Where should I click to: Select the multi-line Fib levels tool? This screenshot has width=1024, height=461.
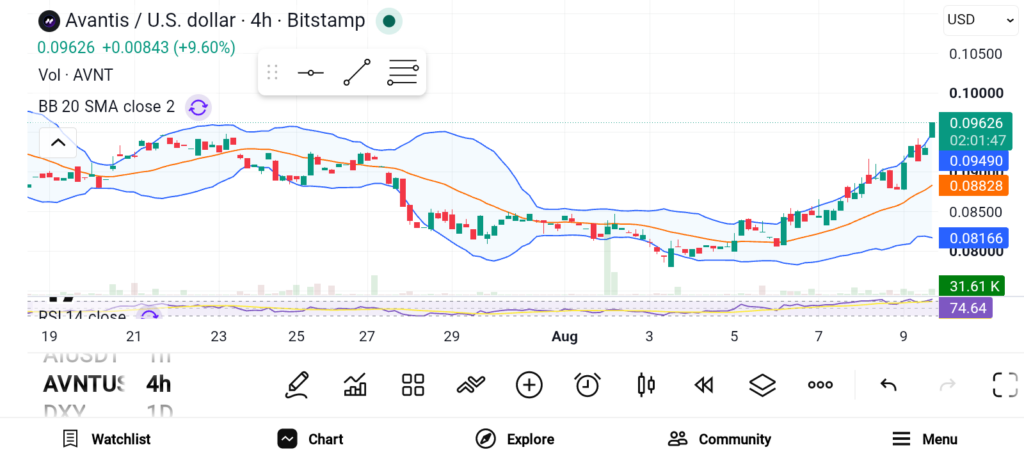tap(403, 72)
